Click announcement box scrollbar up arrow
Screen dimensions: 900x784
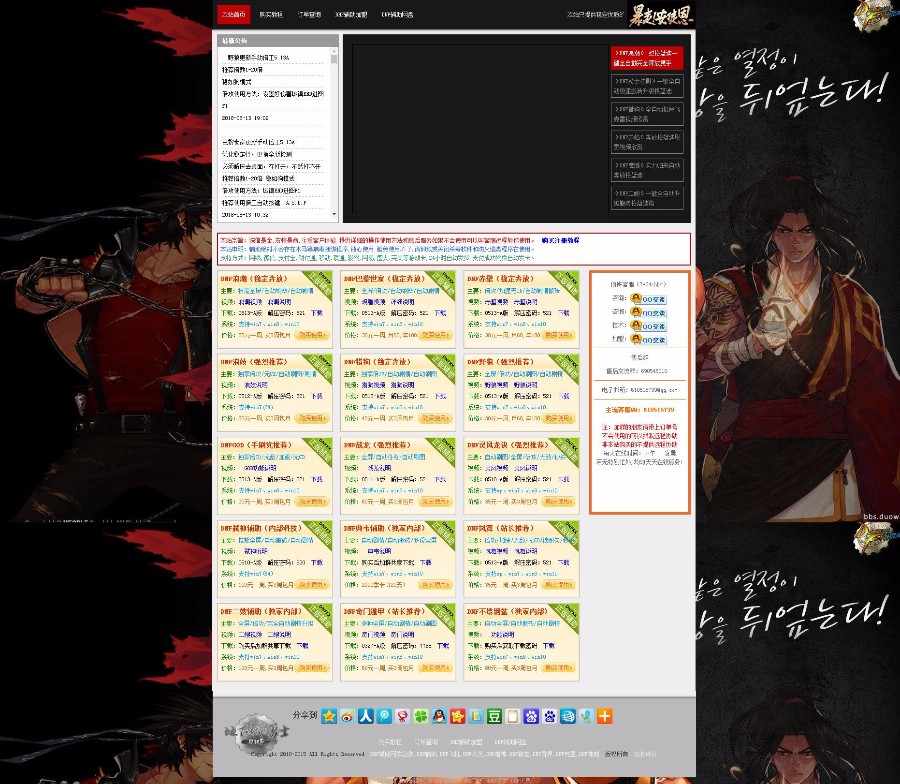(x=334, y=51)
